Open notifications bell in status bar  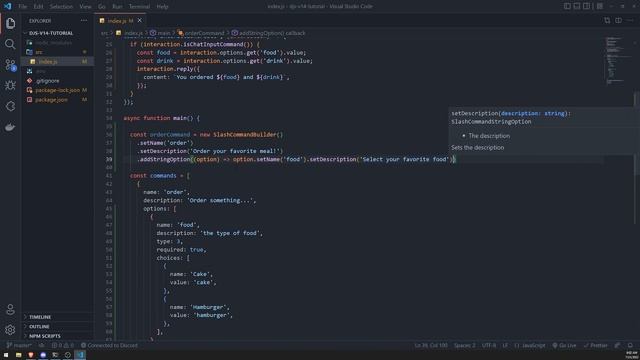point(630,345)
